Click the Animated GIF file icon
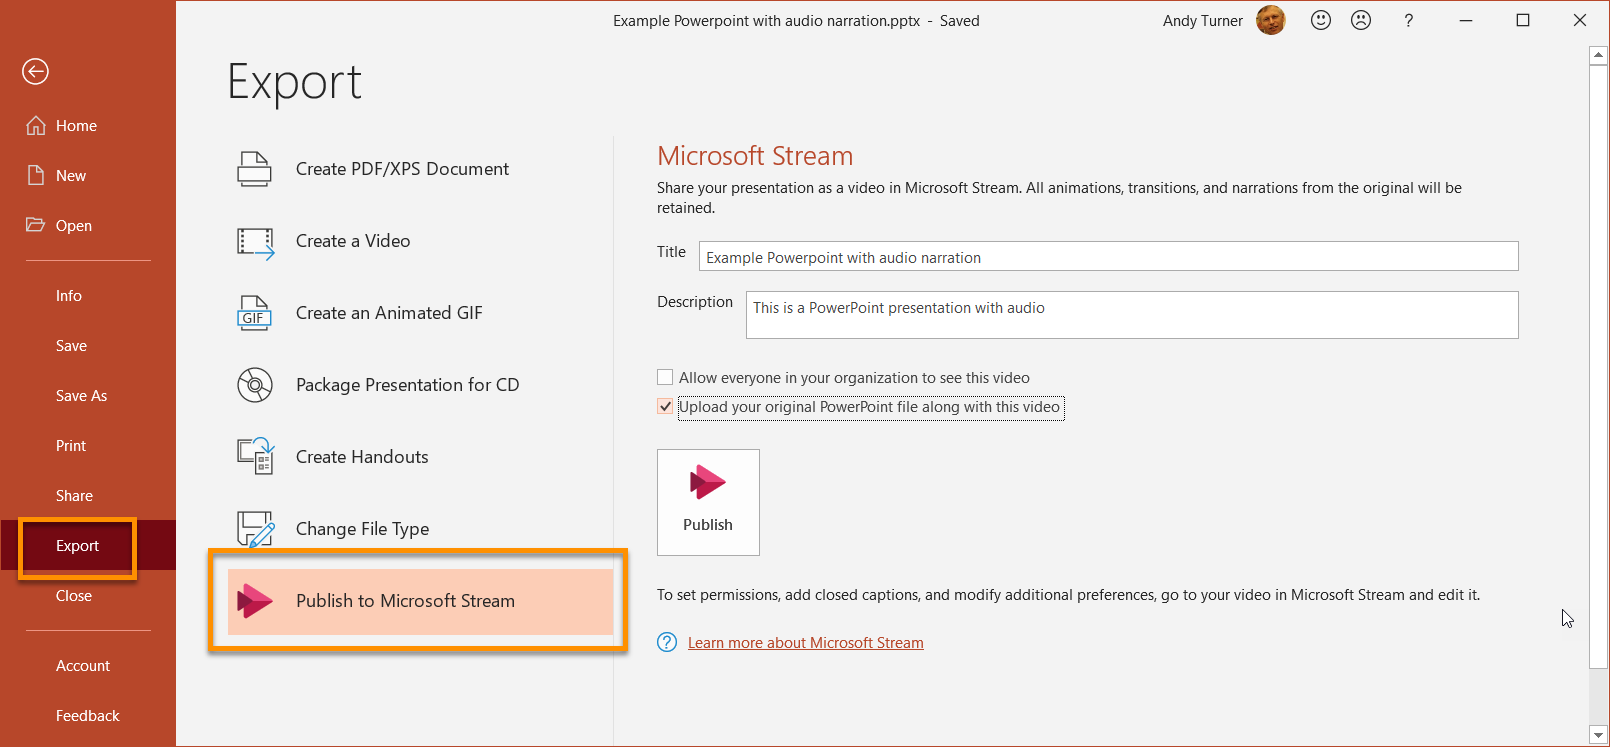Image resolution: width=1610 pixels, height=747 pixels. click(254, 313)
